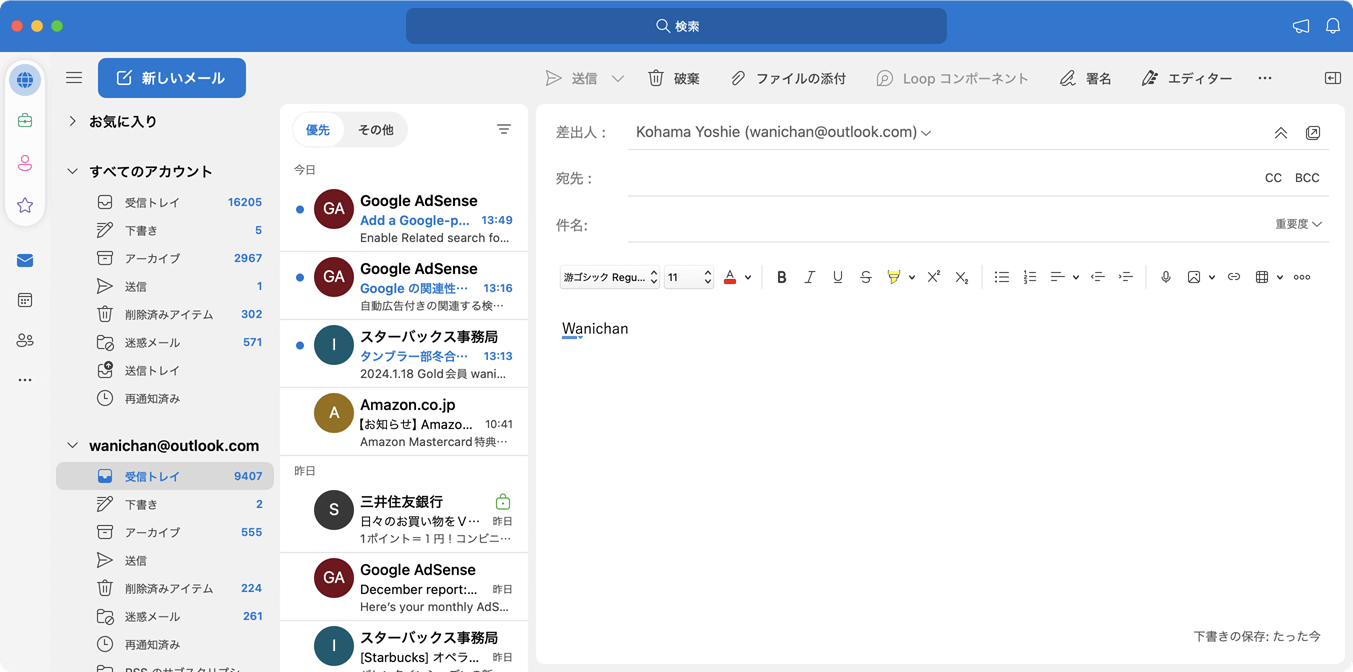This screenshot has height=672, width=1353.
Task: Open more apps ellipsis in left rail
Action: (x=25, y=380)
